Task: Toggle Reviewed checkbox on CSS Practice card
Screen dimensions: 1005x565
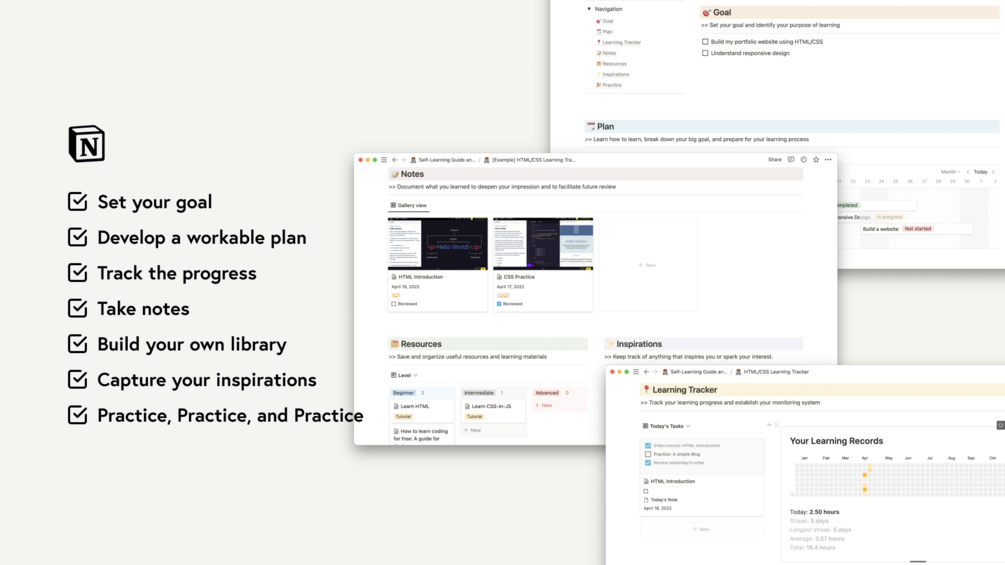Action: coord(499,304)
